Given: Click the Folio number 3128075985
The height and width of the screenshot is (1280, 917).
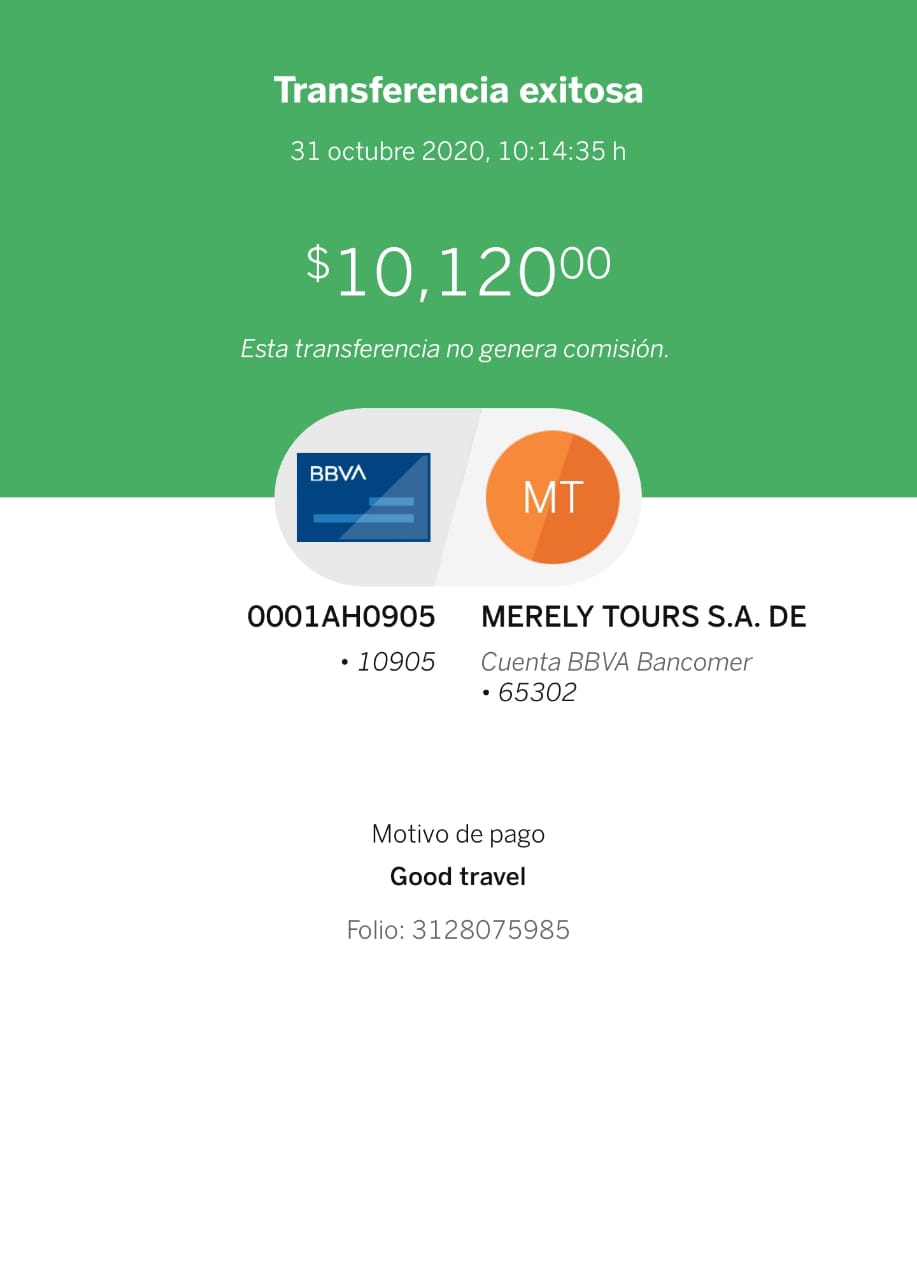Looking at the screenshot, I should [x=458, y=930].
